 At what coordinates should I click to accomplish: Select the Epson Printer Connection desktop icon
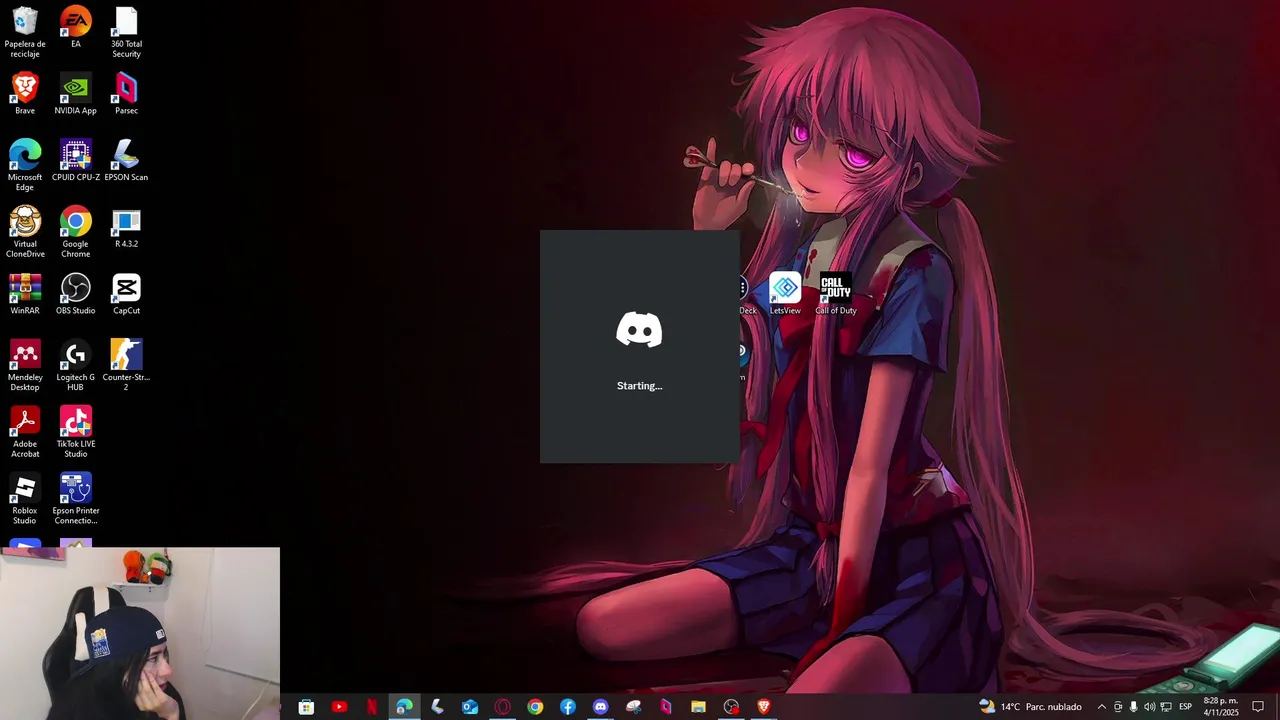tap(75, 498)
